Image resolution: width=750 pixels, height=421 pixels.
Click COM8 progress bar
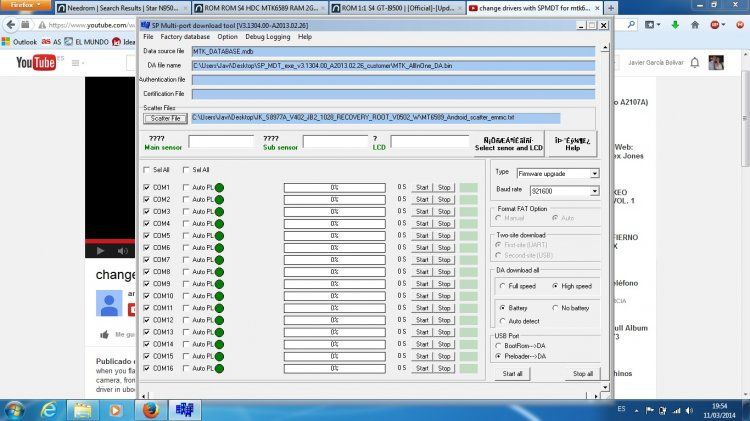[x=334, y=272]
